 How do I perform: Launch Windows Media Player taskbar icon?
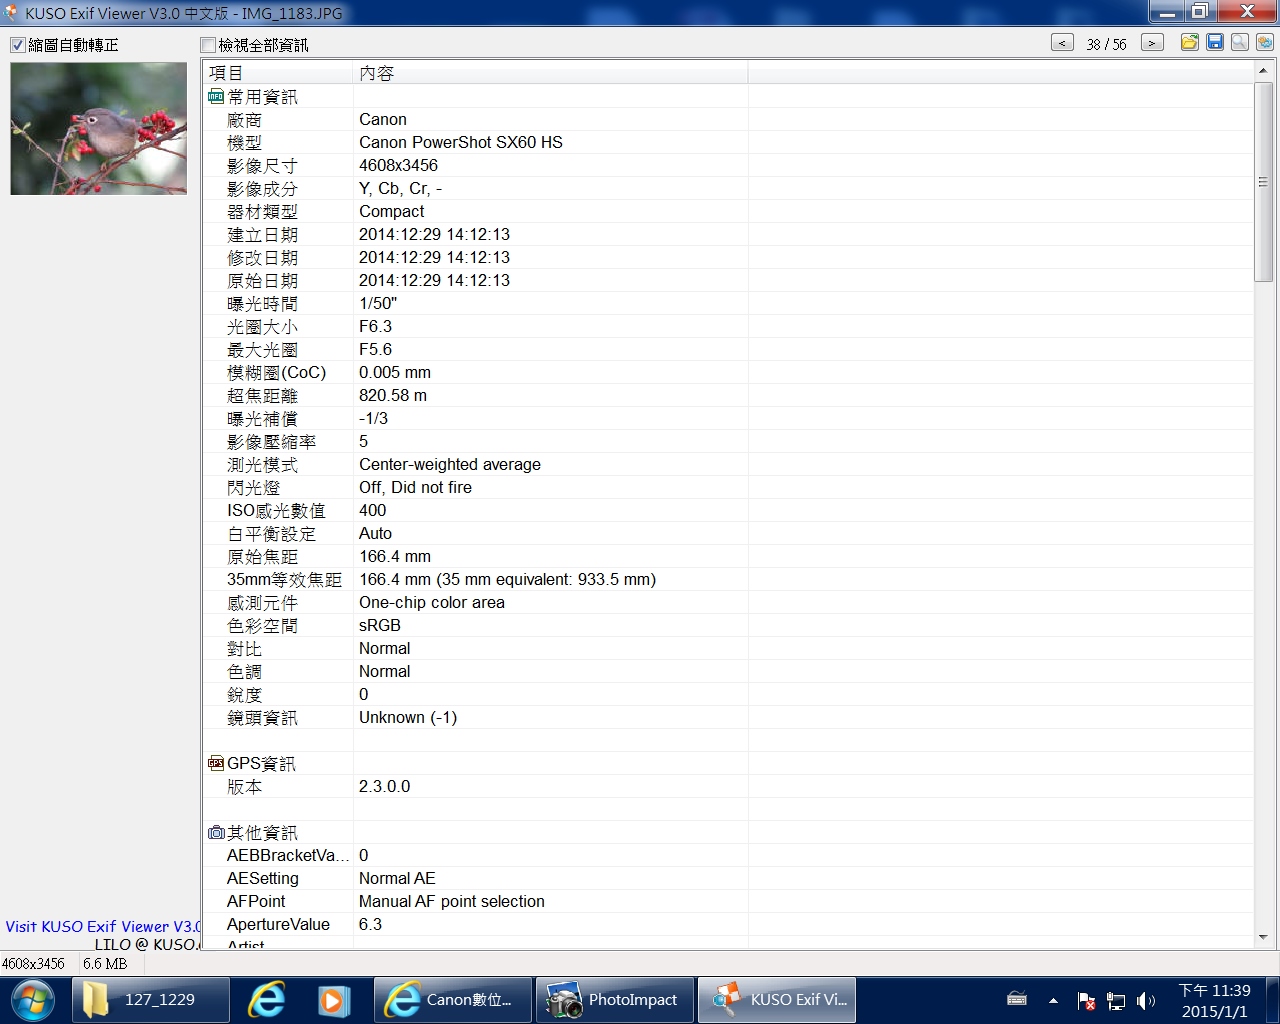tap(333, 1000)
